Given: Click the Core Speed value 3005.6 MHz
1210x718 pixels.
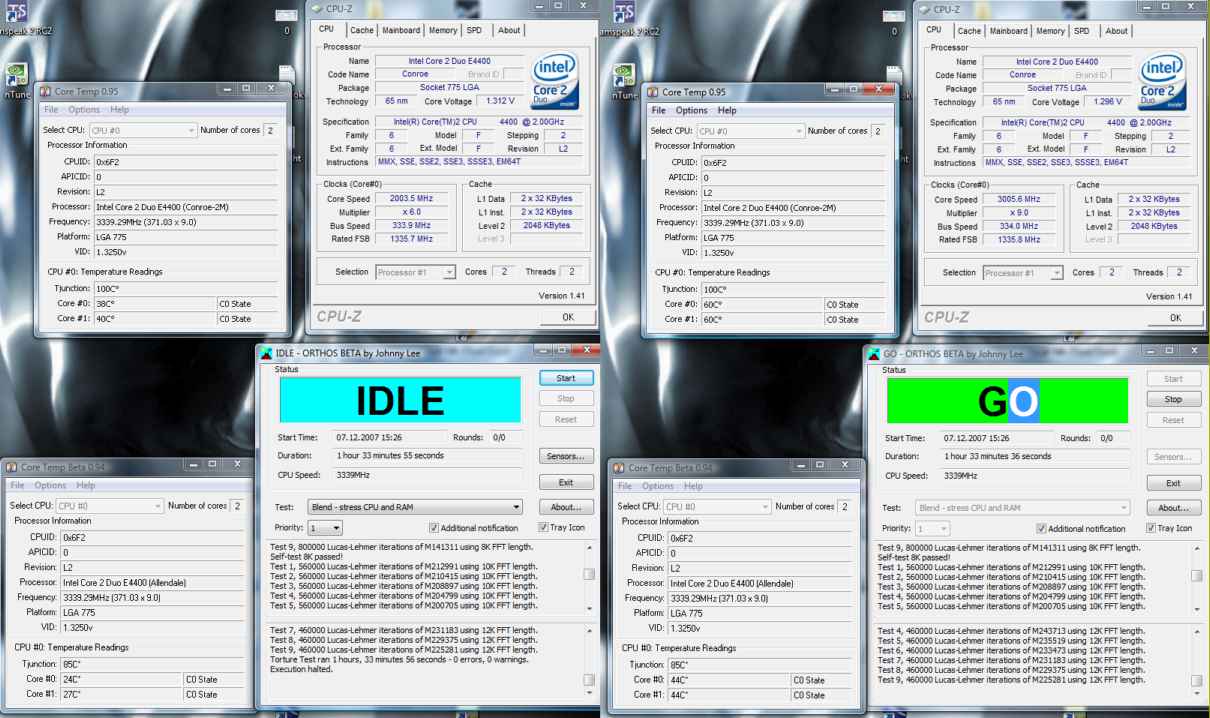Looking at the screenshot, I should [x=1018, y=199].
